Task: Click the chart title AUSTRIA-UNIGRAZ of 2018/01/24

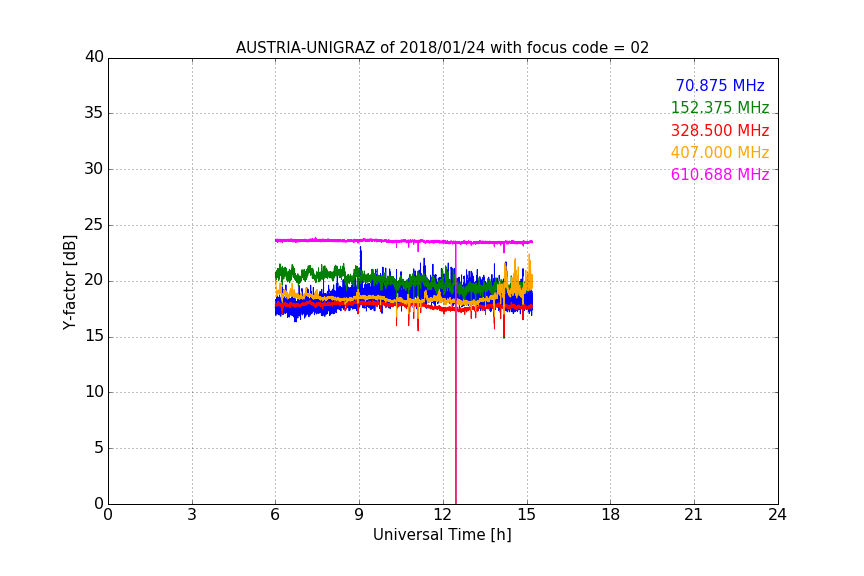Action: [x=442, y=48]
